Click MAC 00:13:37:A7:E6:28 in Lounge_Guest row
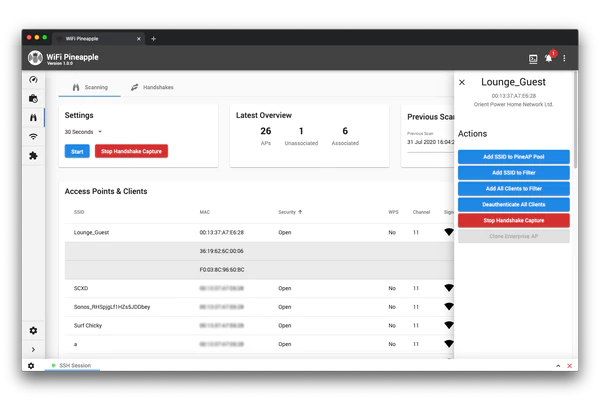Image resolution: width=600 pixels, height=400 pixels. 222,232
